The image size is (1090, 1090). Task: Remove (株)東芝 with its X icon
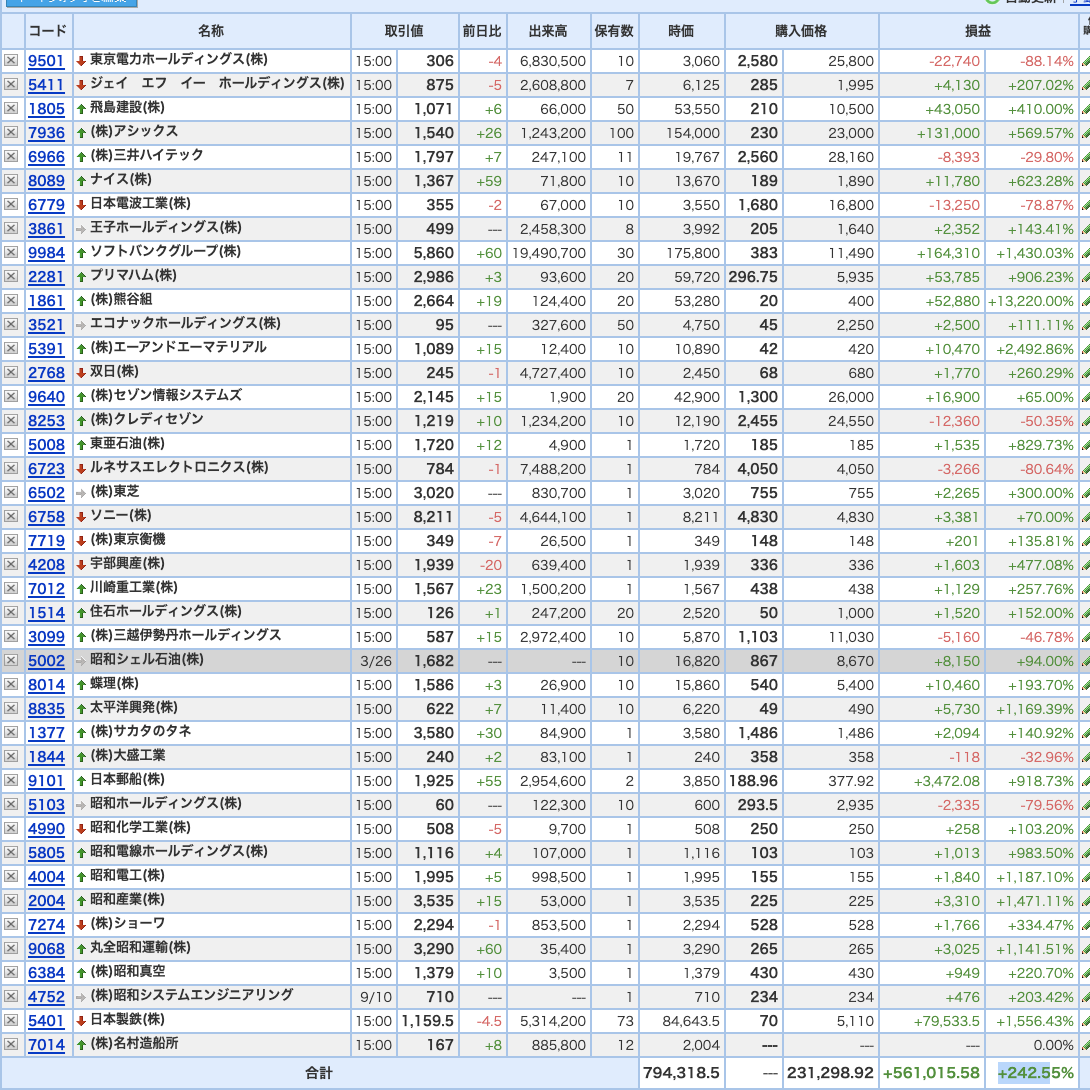[x=10, y=492]
